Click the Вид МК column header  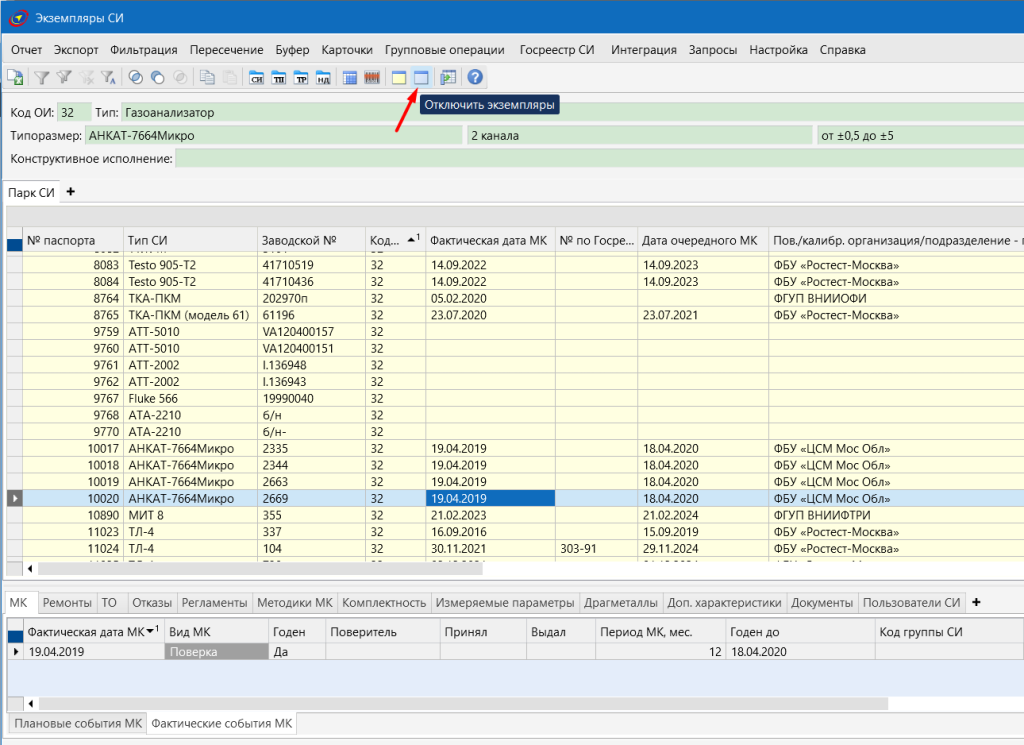pyautogui.click(x=216, y=632)
